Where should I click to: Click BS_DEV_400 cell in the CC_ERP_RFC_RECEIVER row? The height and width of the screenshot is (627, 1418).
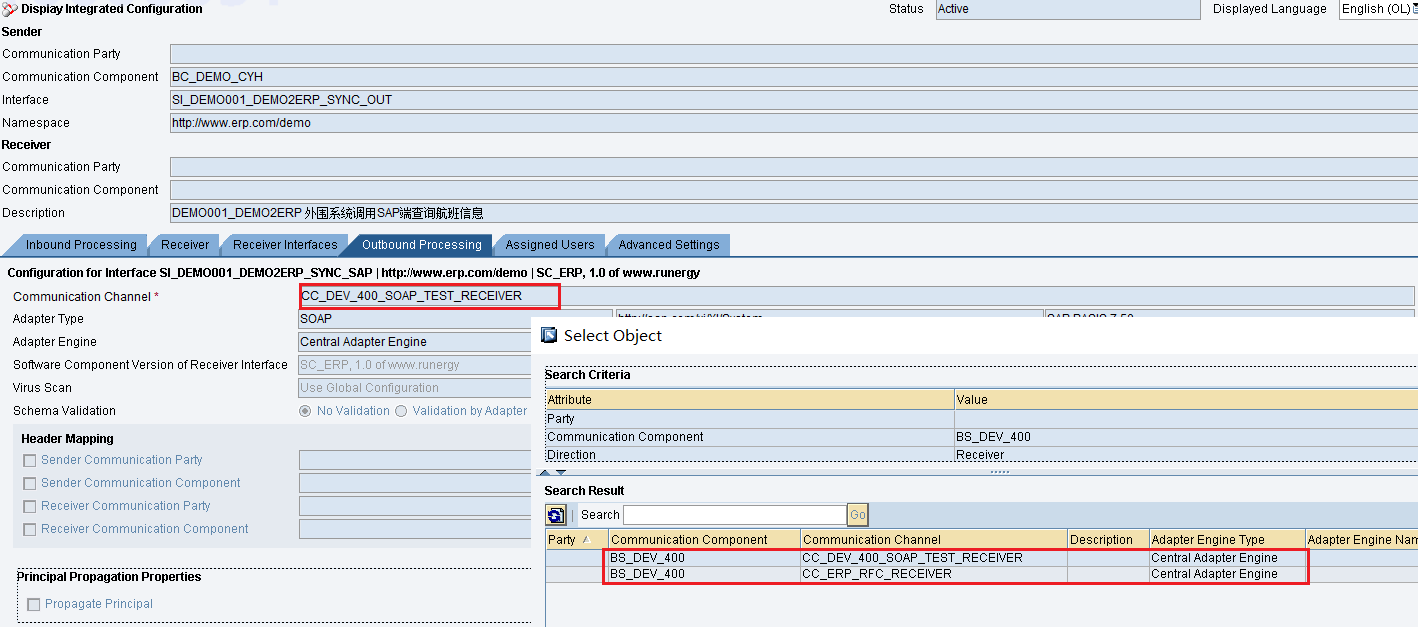[704, 574]
